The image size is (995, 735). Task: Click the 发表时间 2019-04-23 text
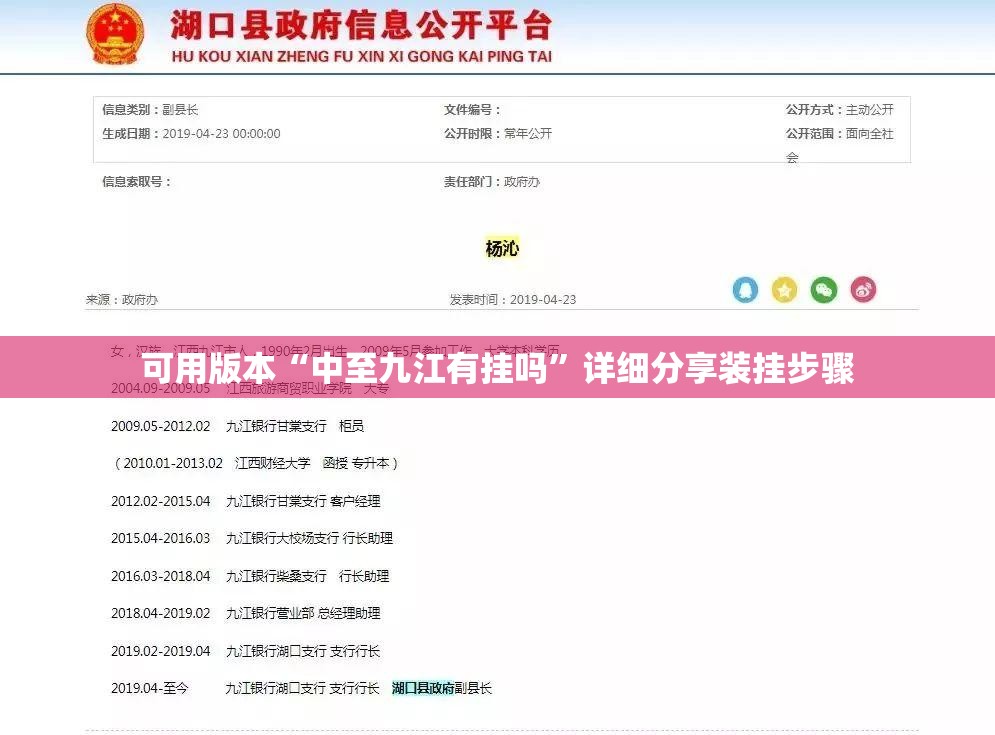pyautogui.click(x=513, y=300)
